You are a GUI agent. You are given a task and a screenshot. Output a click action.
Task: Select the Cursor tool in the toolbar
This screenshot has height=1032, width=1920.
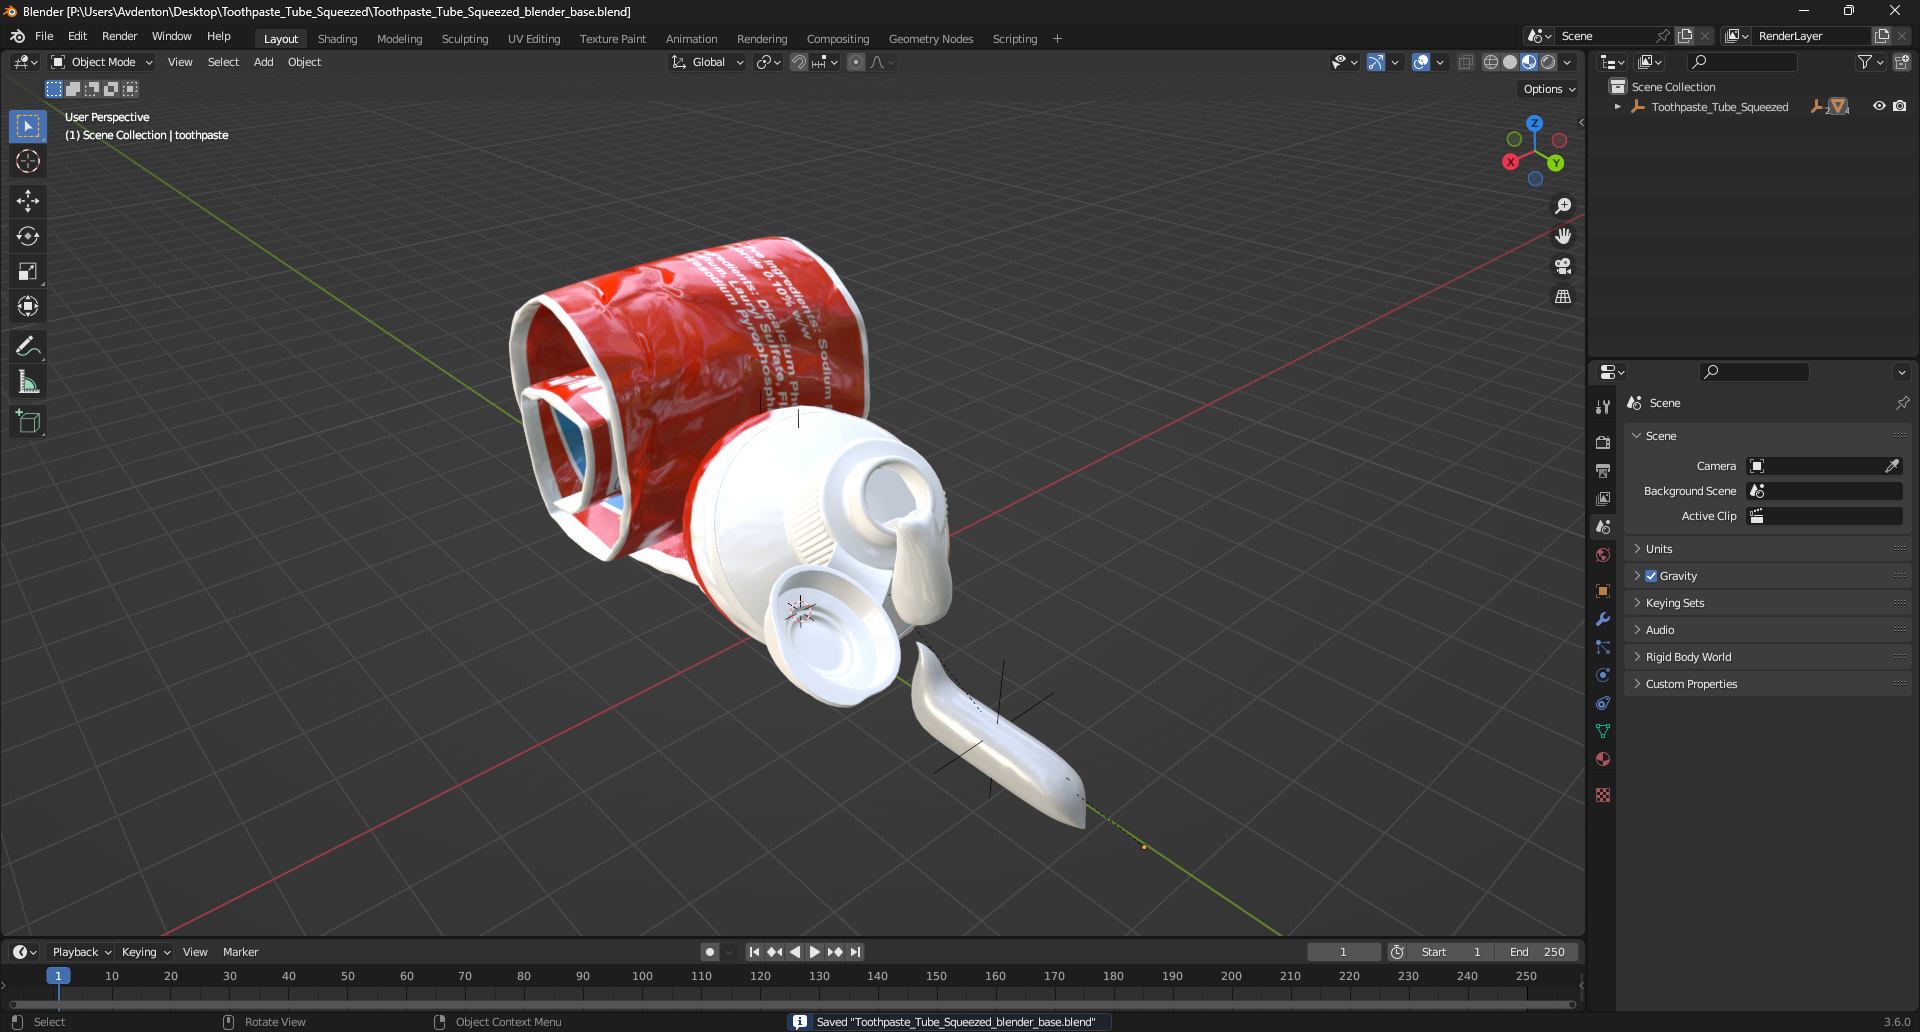(x=28, y=161)
